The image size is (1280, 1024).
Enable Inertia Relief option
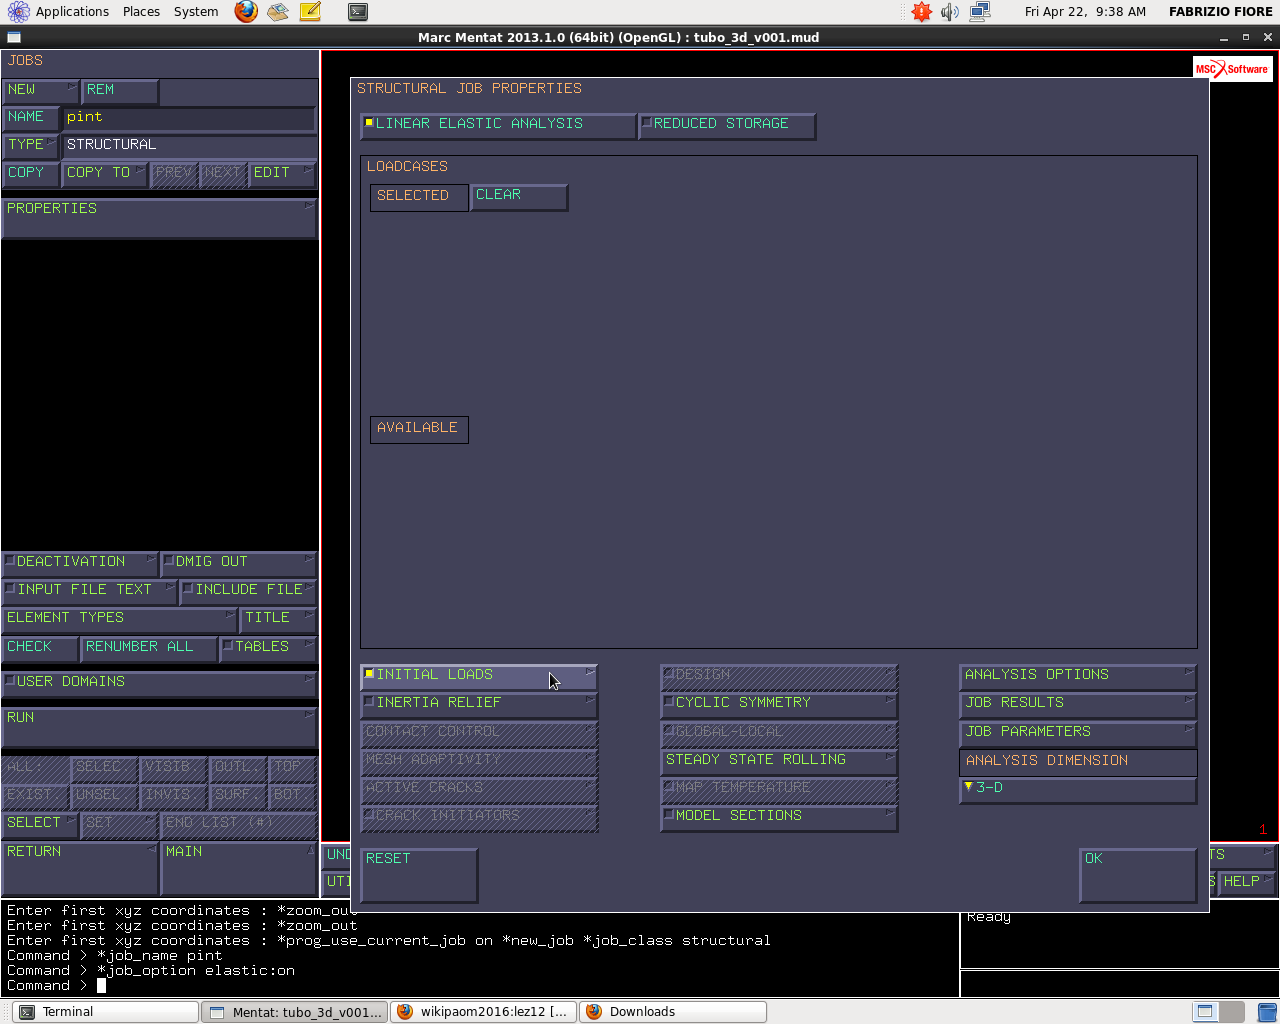point(479,704)
